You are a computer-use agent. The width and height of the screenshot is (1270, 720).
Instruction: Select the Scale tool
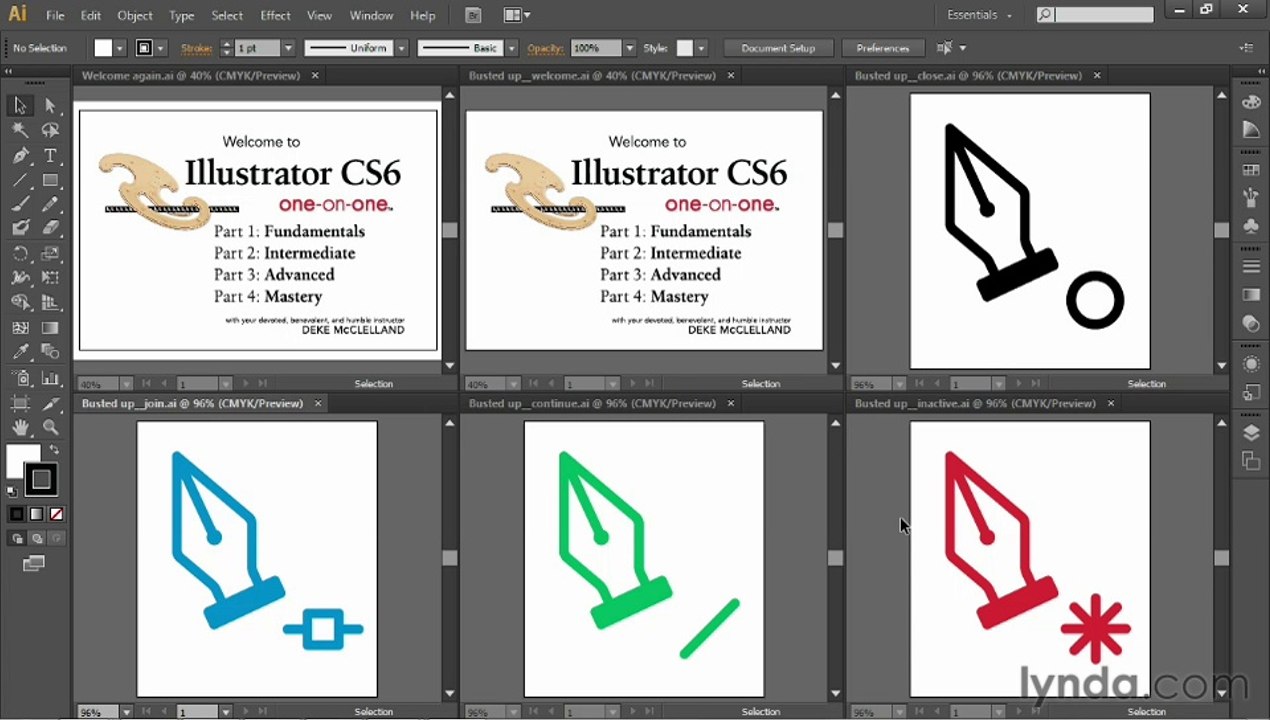[50, 254]
